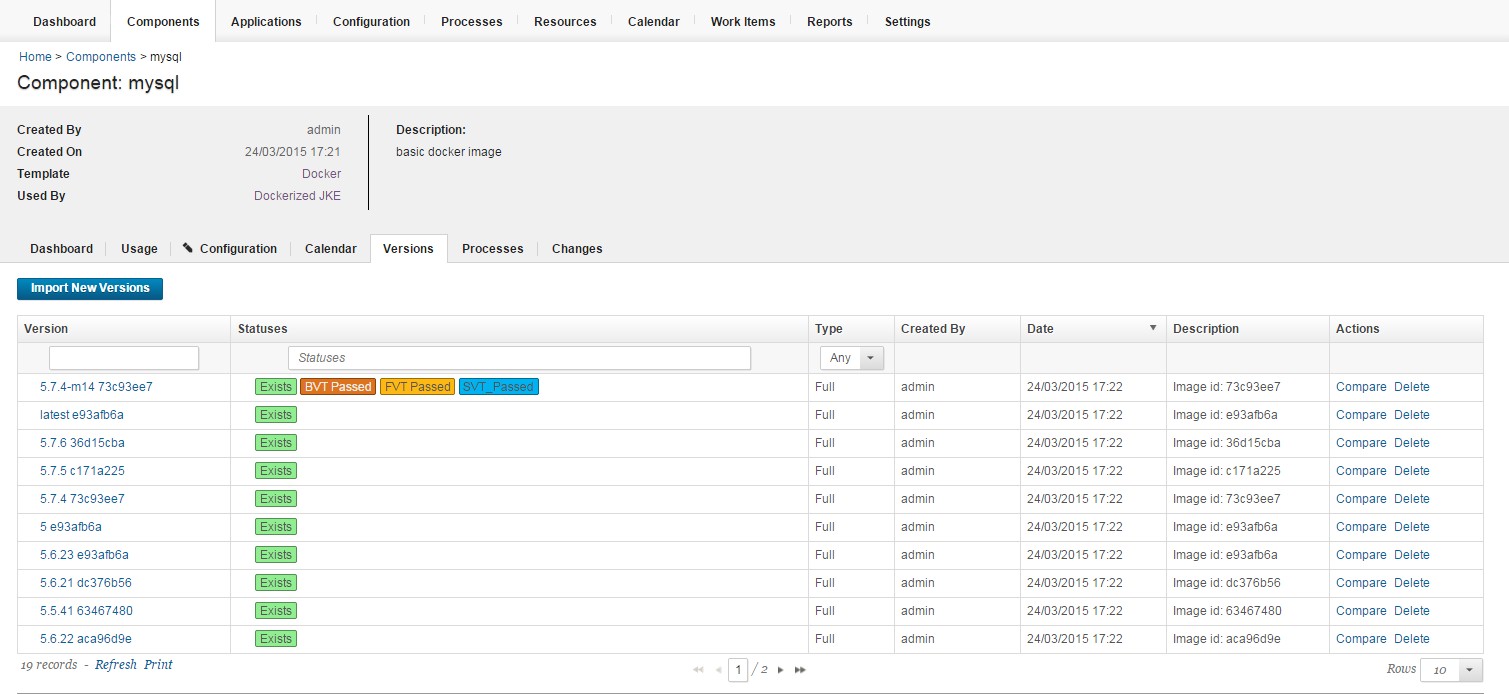Screen dimensions: 1509x694
Task: Refresh the versions table
Action: 116,665
